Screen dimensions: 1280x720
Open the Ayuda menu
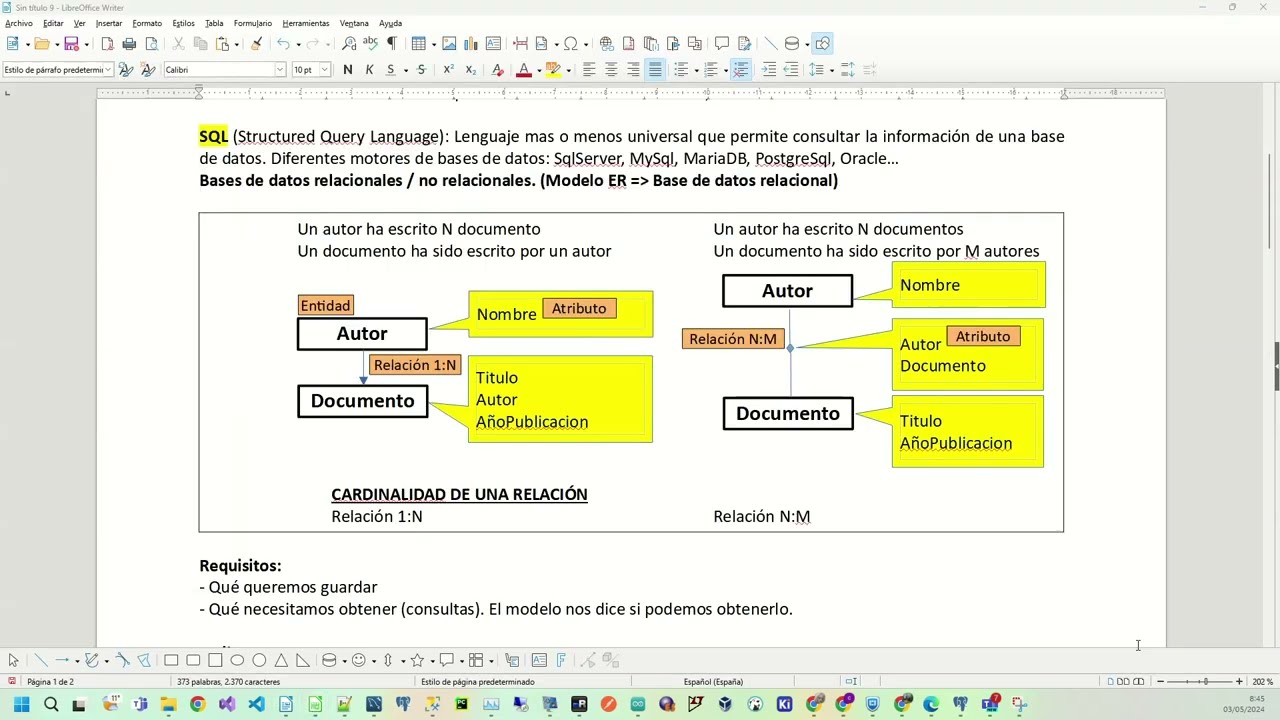pos(390,23)
